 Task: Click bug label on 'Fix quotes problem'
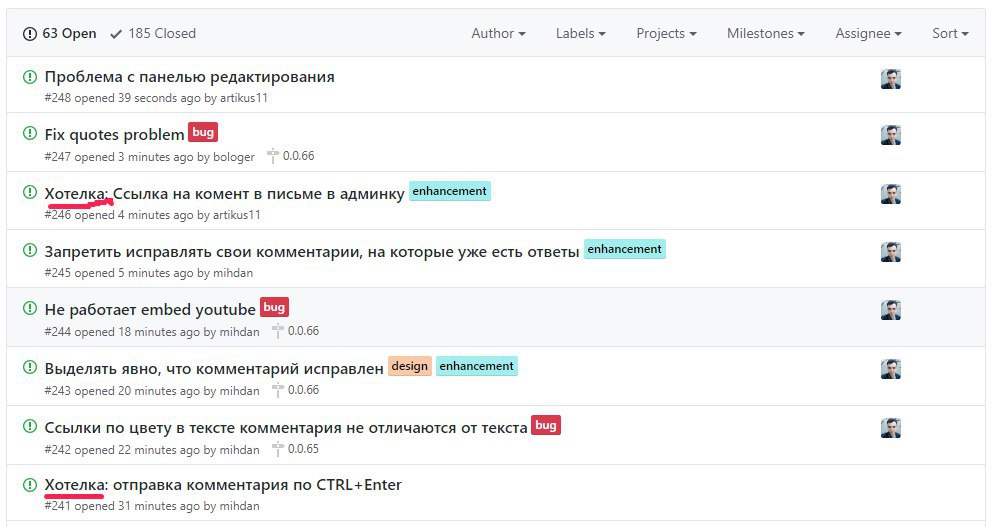click(203, 132)
